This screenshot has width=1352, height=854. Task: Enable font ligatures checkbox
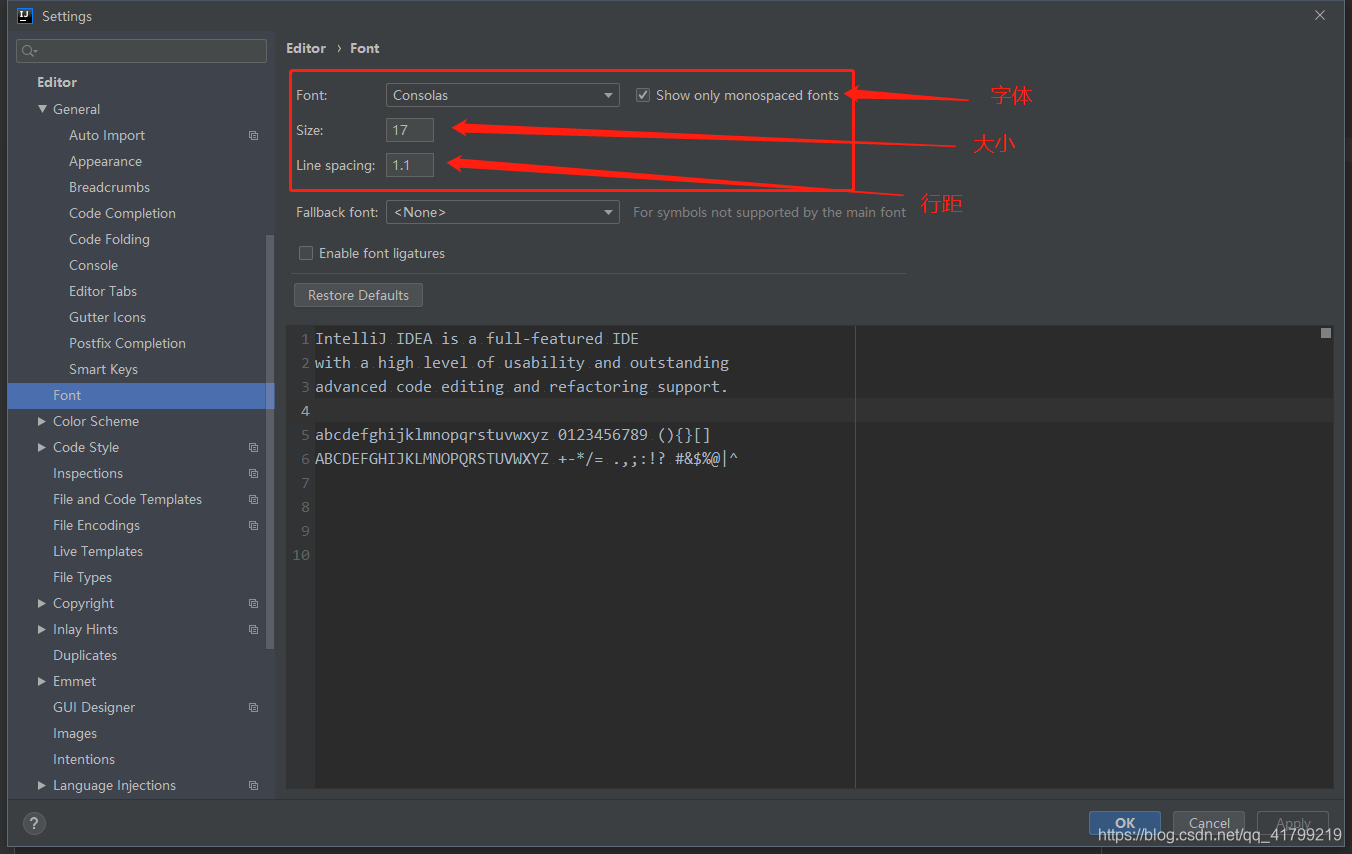pos(306,253)
